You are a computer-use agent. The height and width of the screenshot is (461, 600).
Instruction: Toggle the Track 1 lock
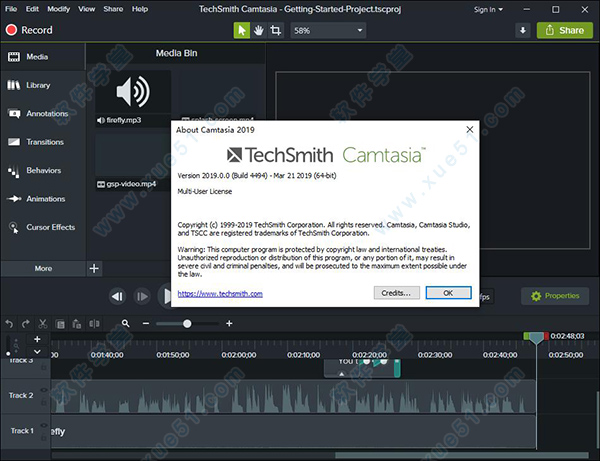point(44,437)
